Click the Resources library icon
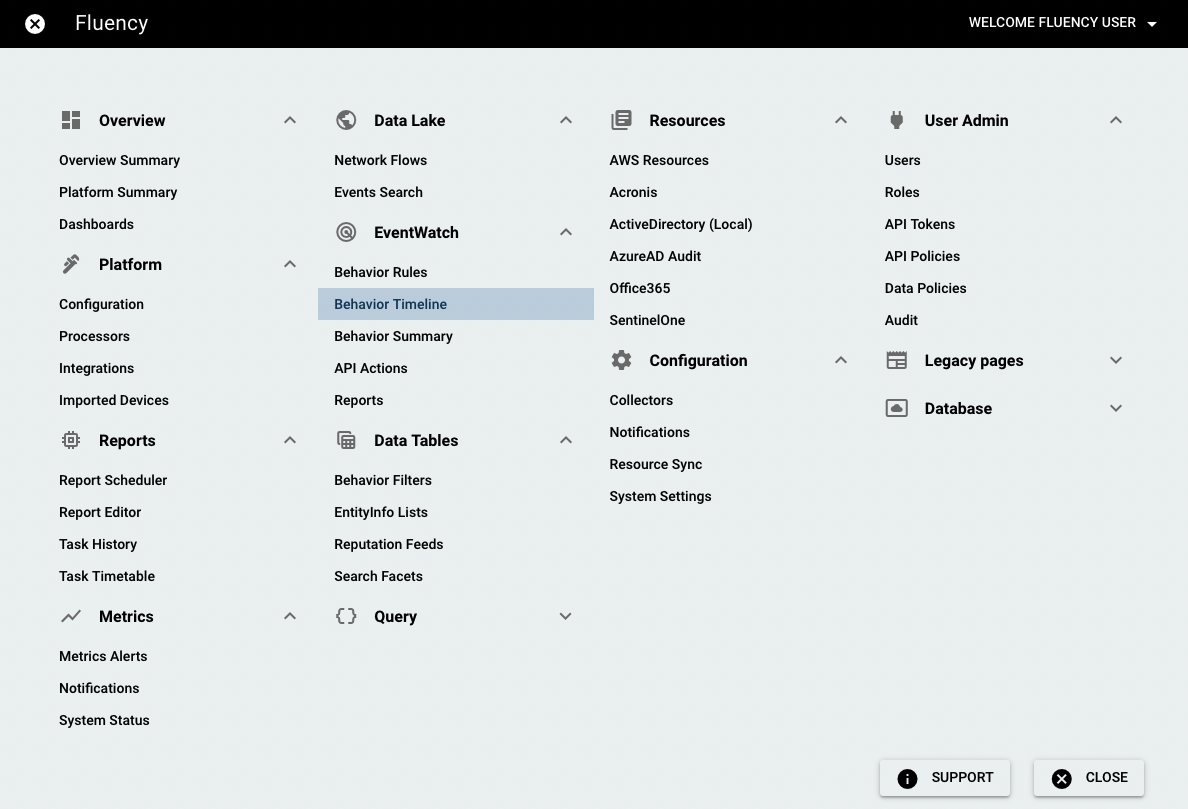This screenshot has height=809, width=1188. pyautogui.click(x=621, y=120)
